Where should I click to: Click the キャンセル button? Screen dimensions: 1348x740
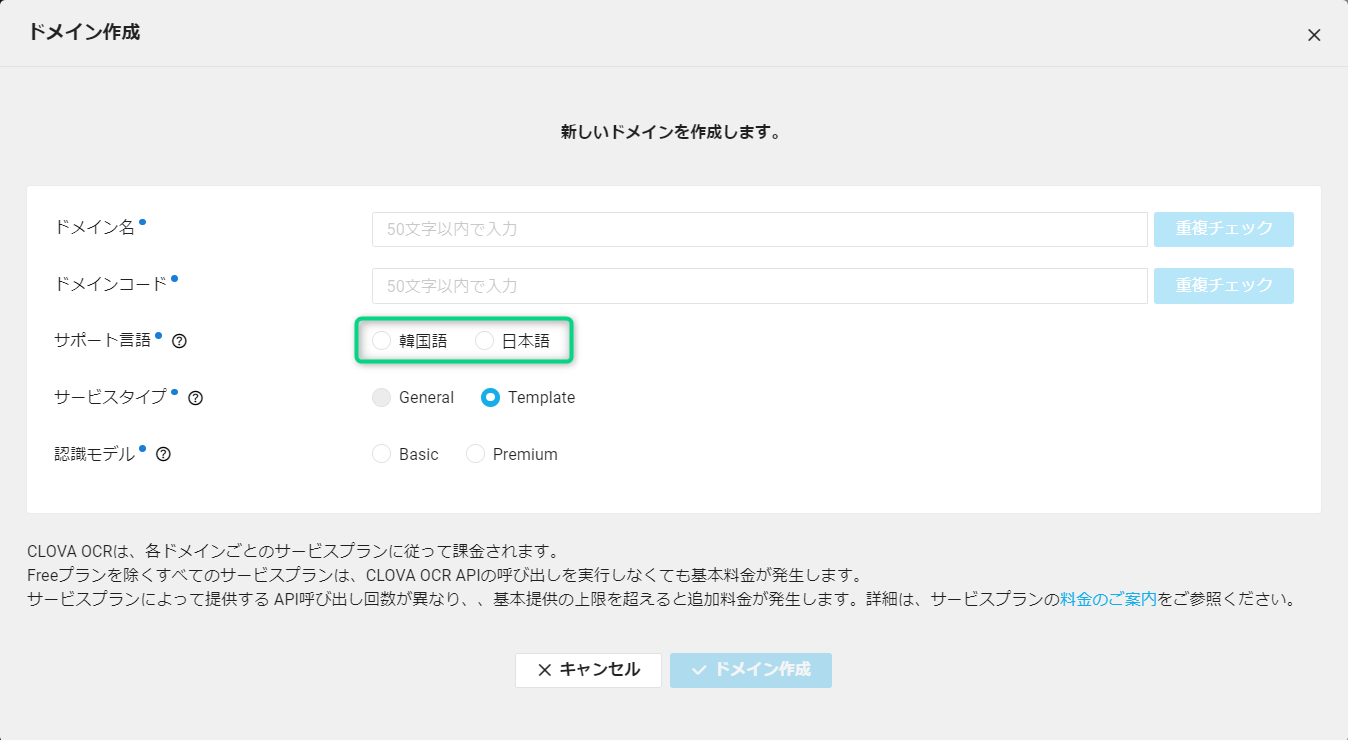tap(588, 670)
